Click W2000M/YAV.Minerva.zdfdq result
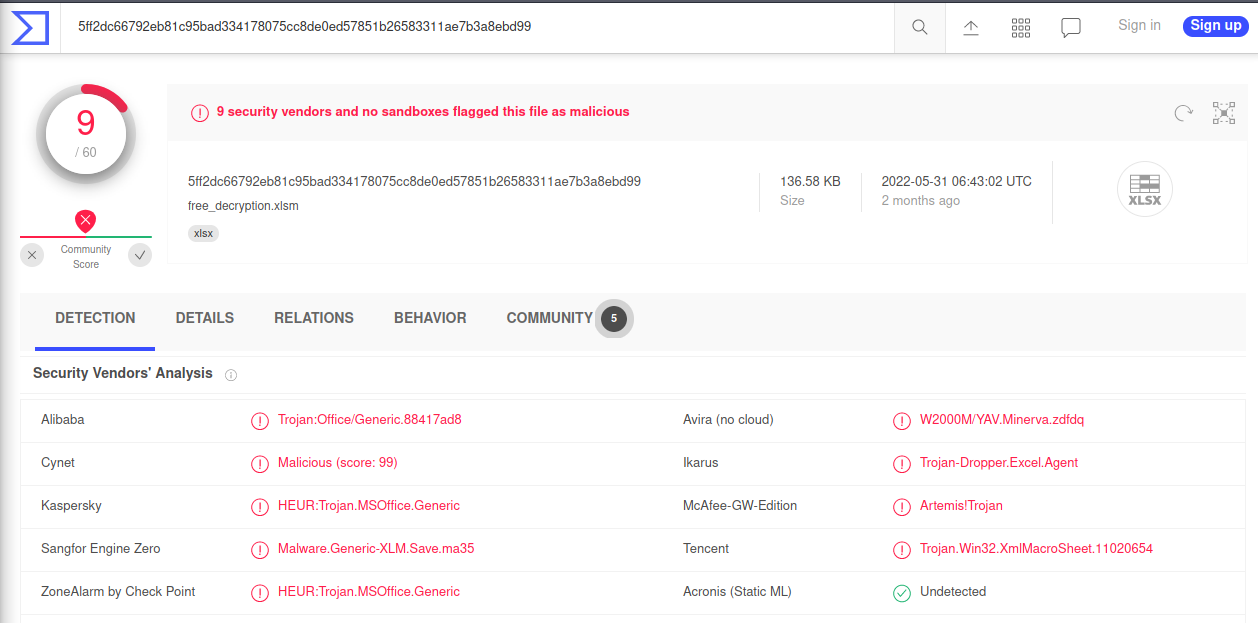This screenshot has width=1258, height=623. (x=1002, y=420)
